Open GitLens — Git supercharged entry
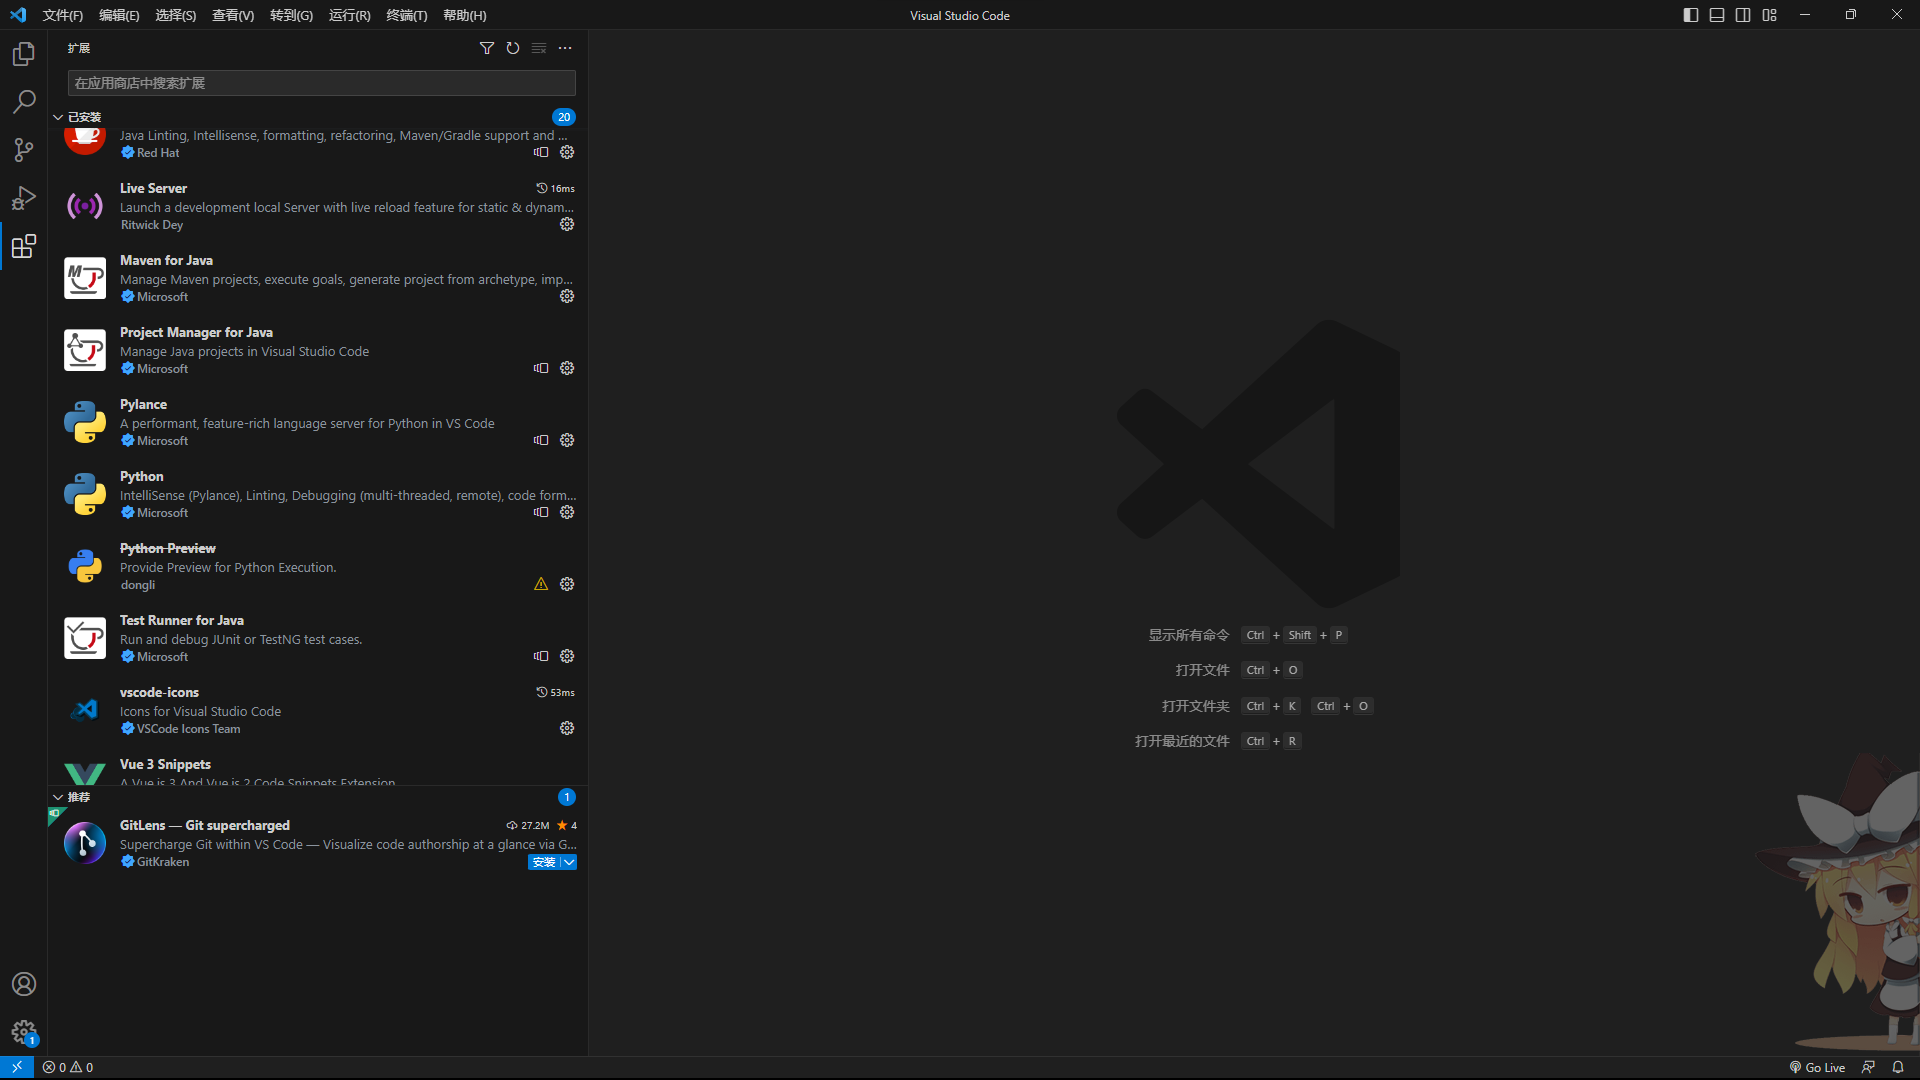1920x1080 pixels. tap(318, 843)
